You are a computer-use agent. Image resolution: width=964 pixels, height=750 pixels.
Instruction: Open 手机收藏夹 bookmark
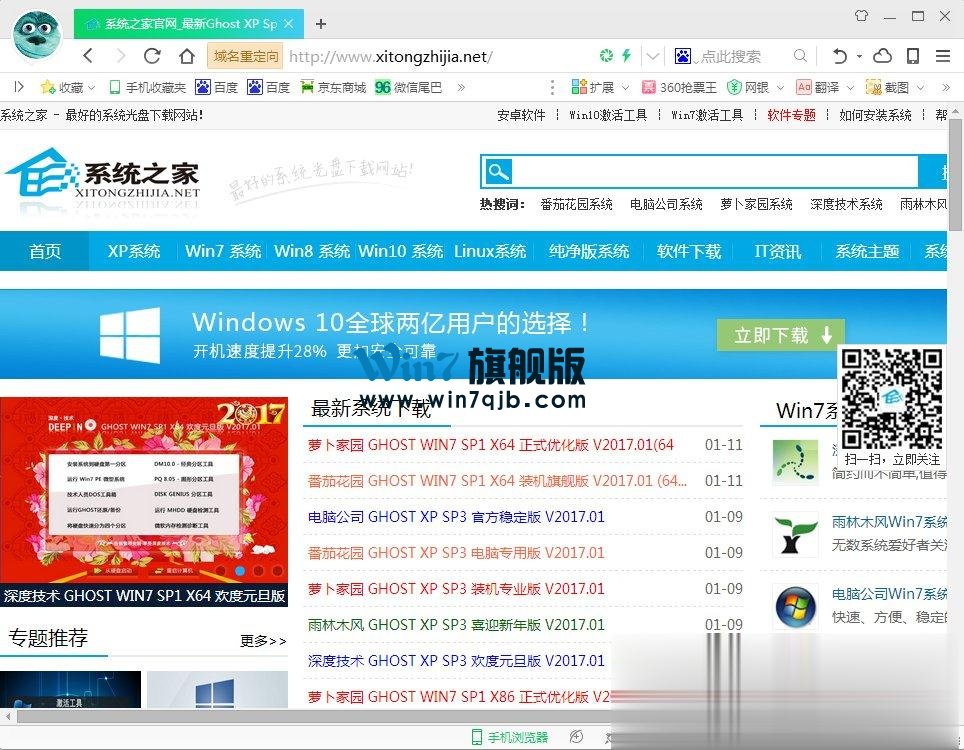[x=148, y=87]
